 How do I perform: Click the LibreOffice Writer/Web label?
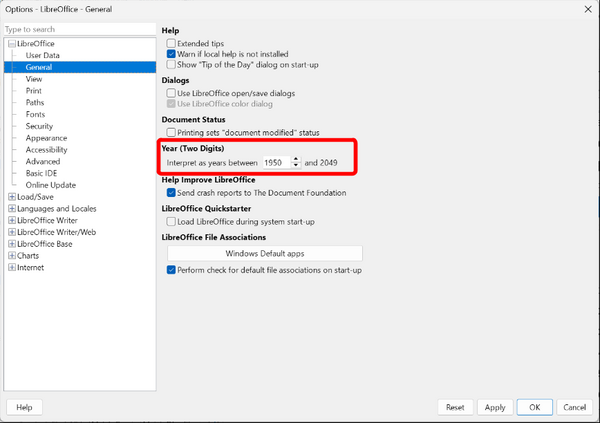tap(57, 232)
